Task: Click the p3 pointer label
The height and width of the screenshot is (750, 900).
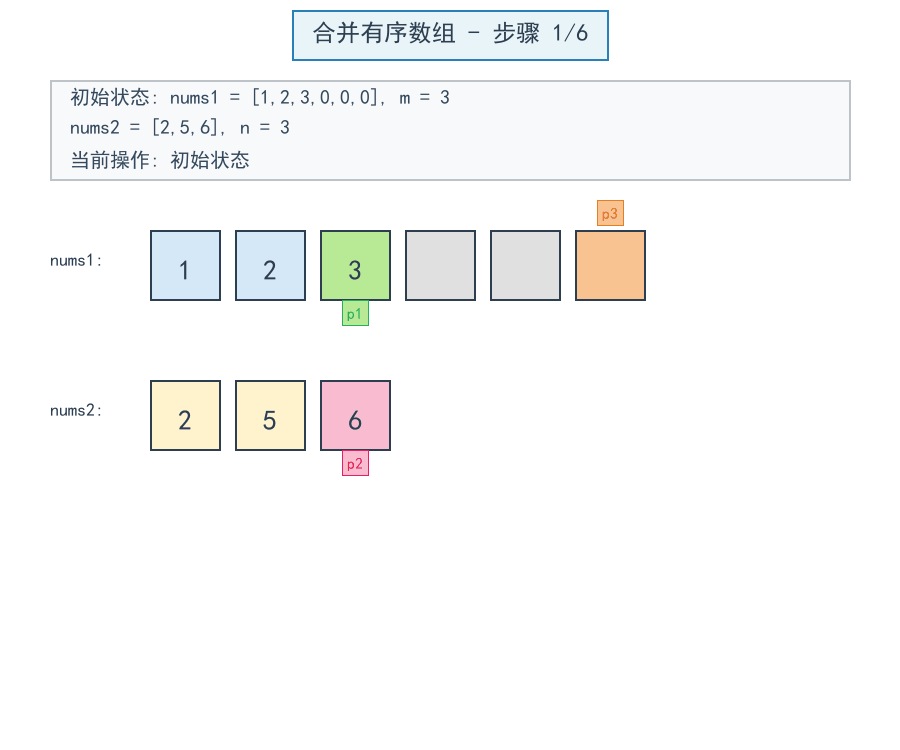Action: tap(610, 214)
